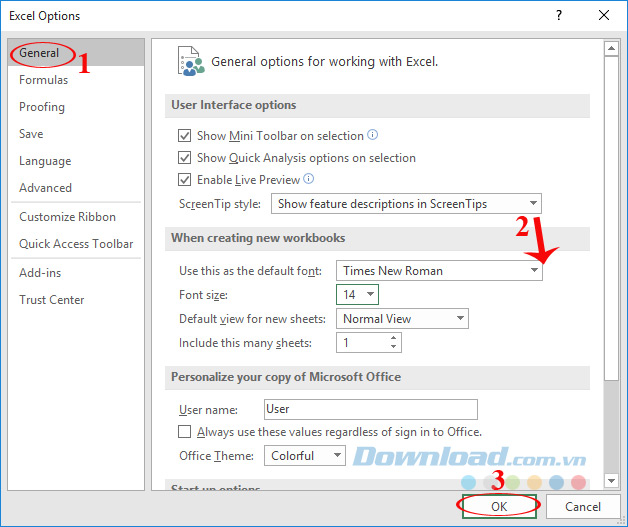Select Quick Access Toolbar category
The width and height of the screenshot is (628, 527).
tap(76, 244)
